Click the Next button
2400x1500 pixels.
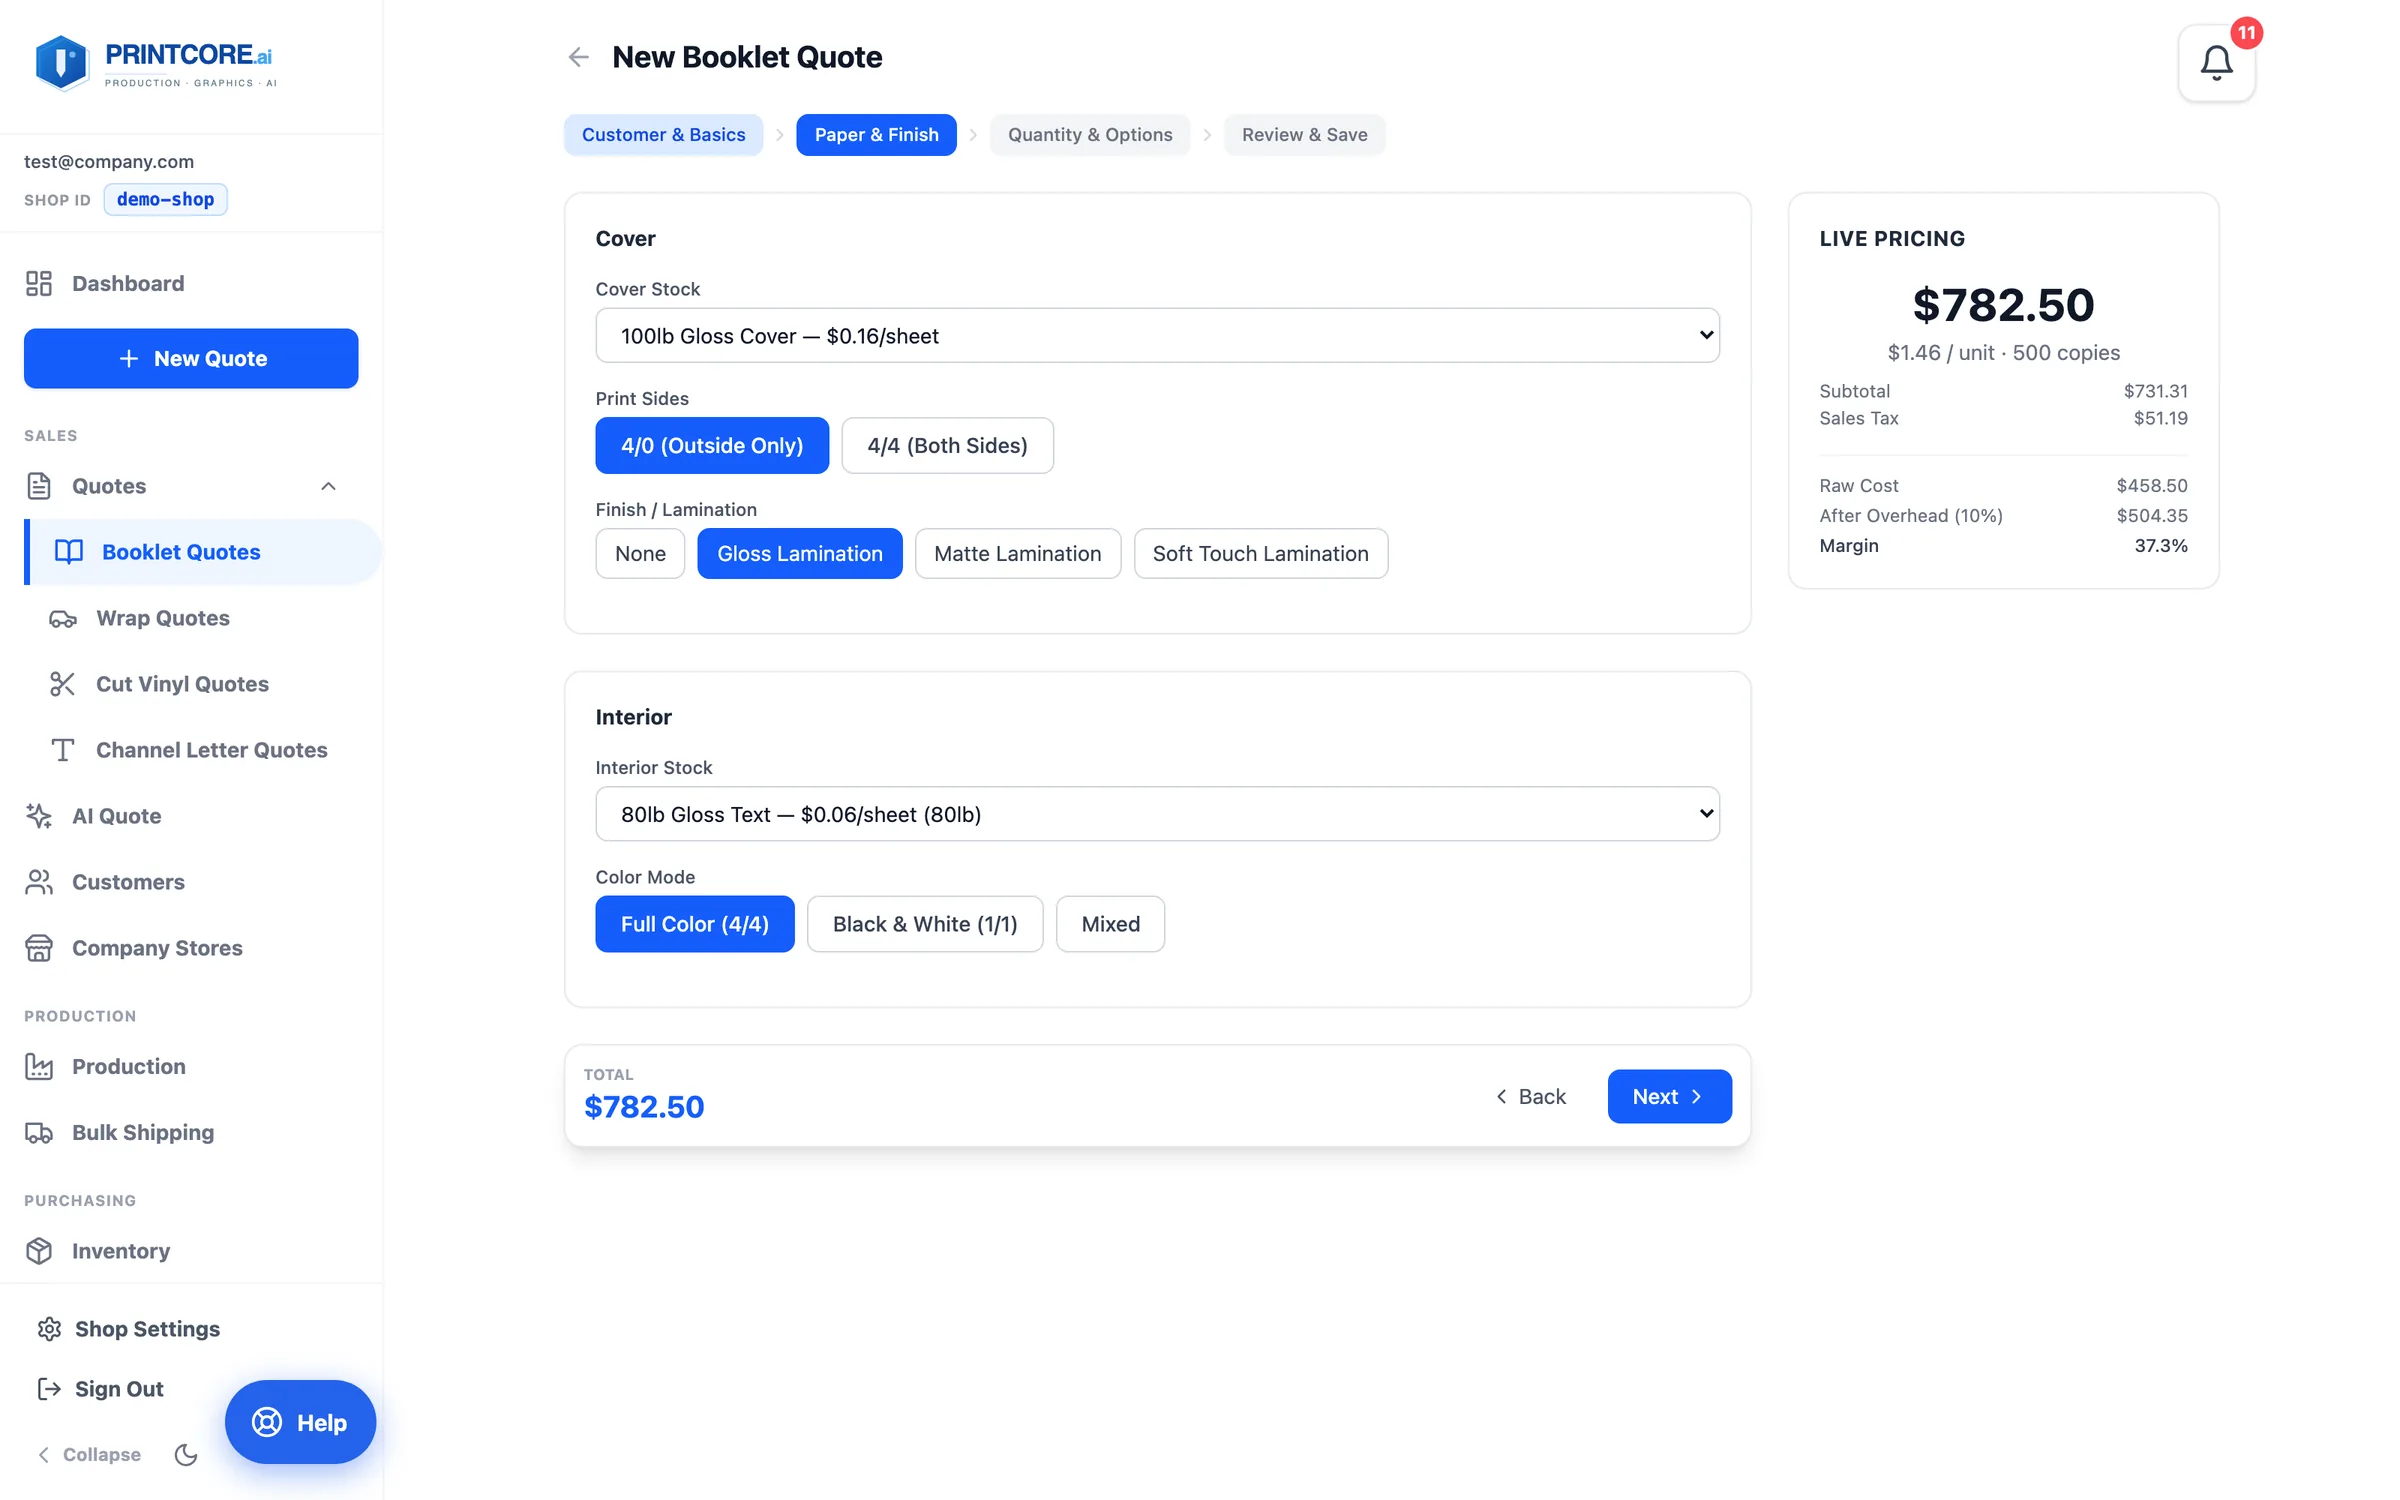pyautogui.click(x=1670, y=1097)
